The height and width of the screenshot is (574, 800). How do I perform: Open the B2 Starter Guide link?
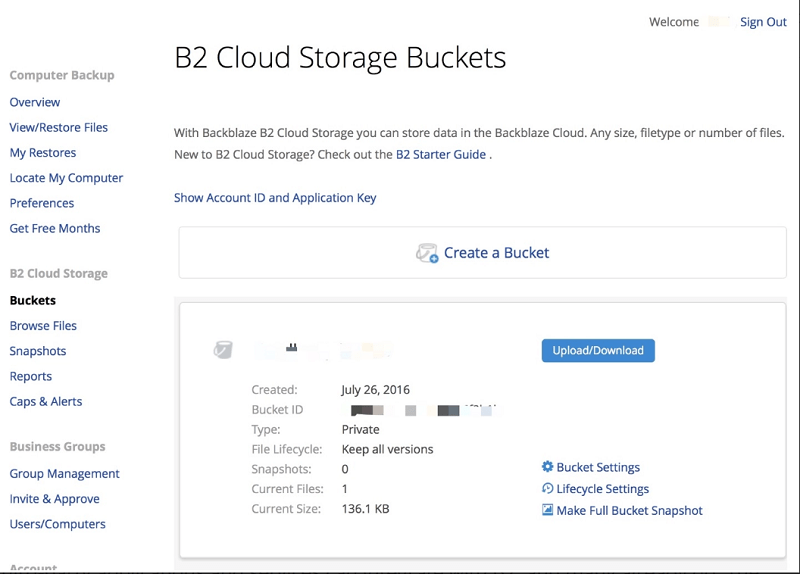point(441,155)
